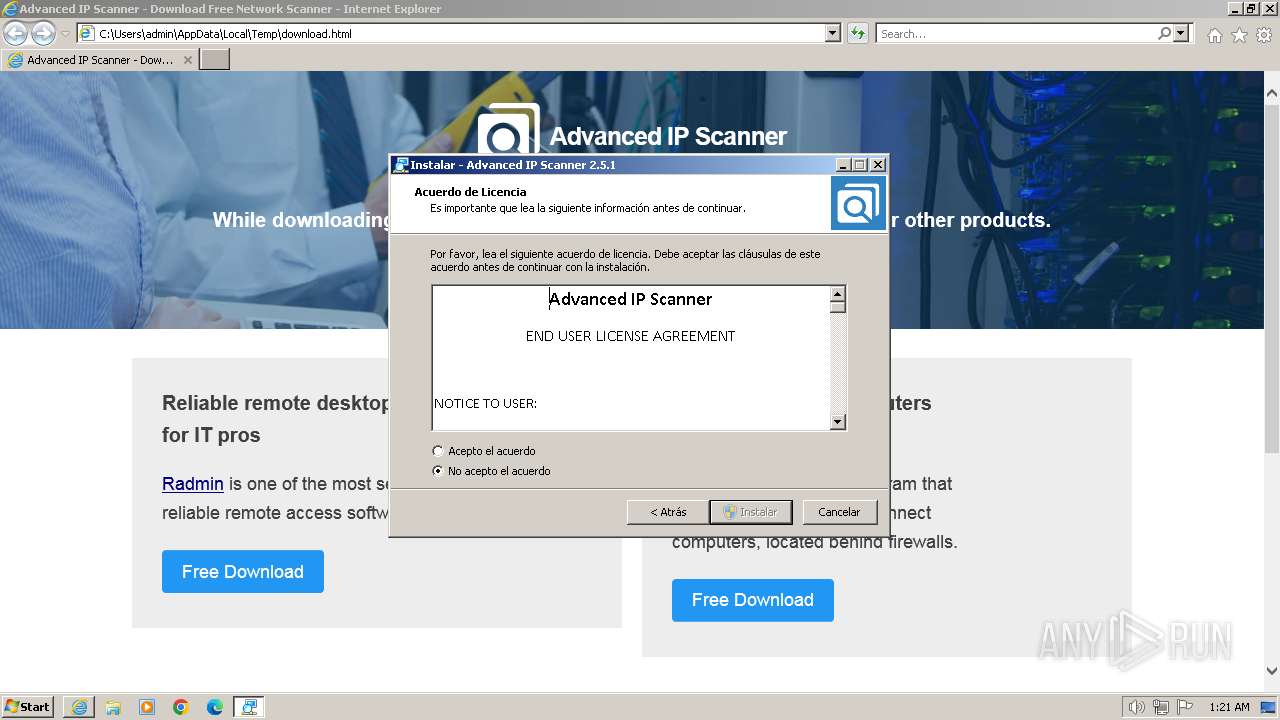1280x720 pixels.
Task: Click the system clock 1:21 AM
Action: click(x=1229, y=707)
